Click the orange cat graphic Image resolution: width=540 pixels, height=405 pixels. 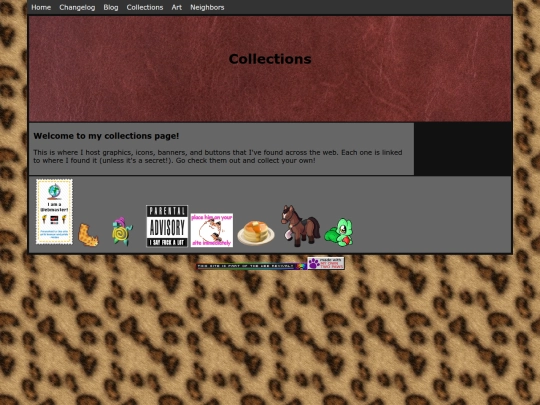click(88, 235)
